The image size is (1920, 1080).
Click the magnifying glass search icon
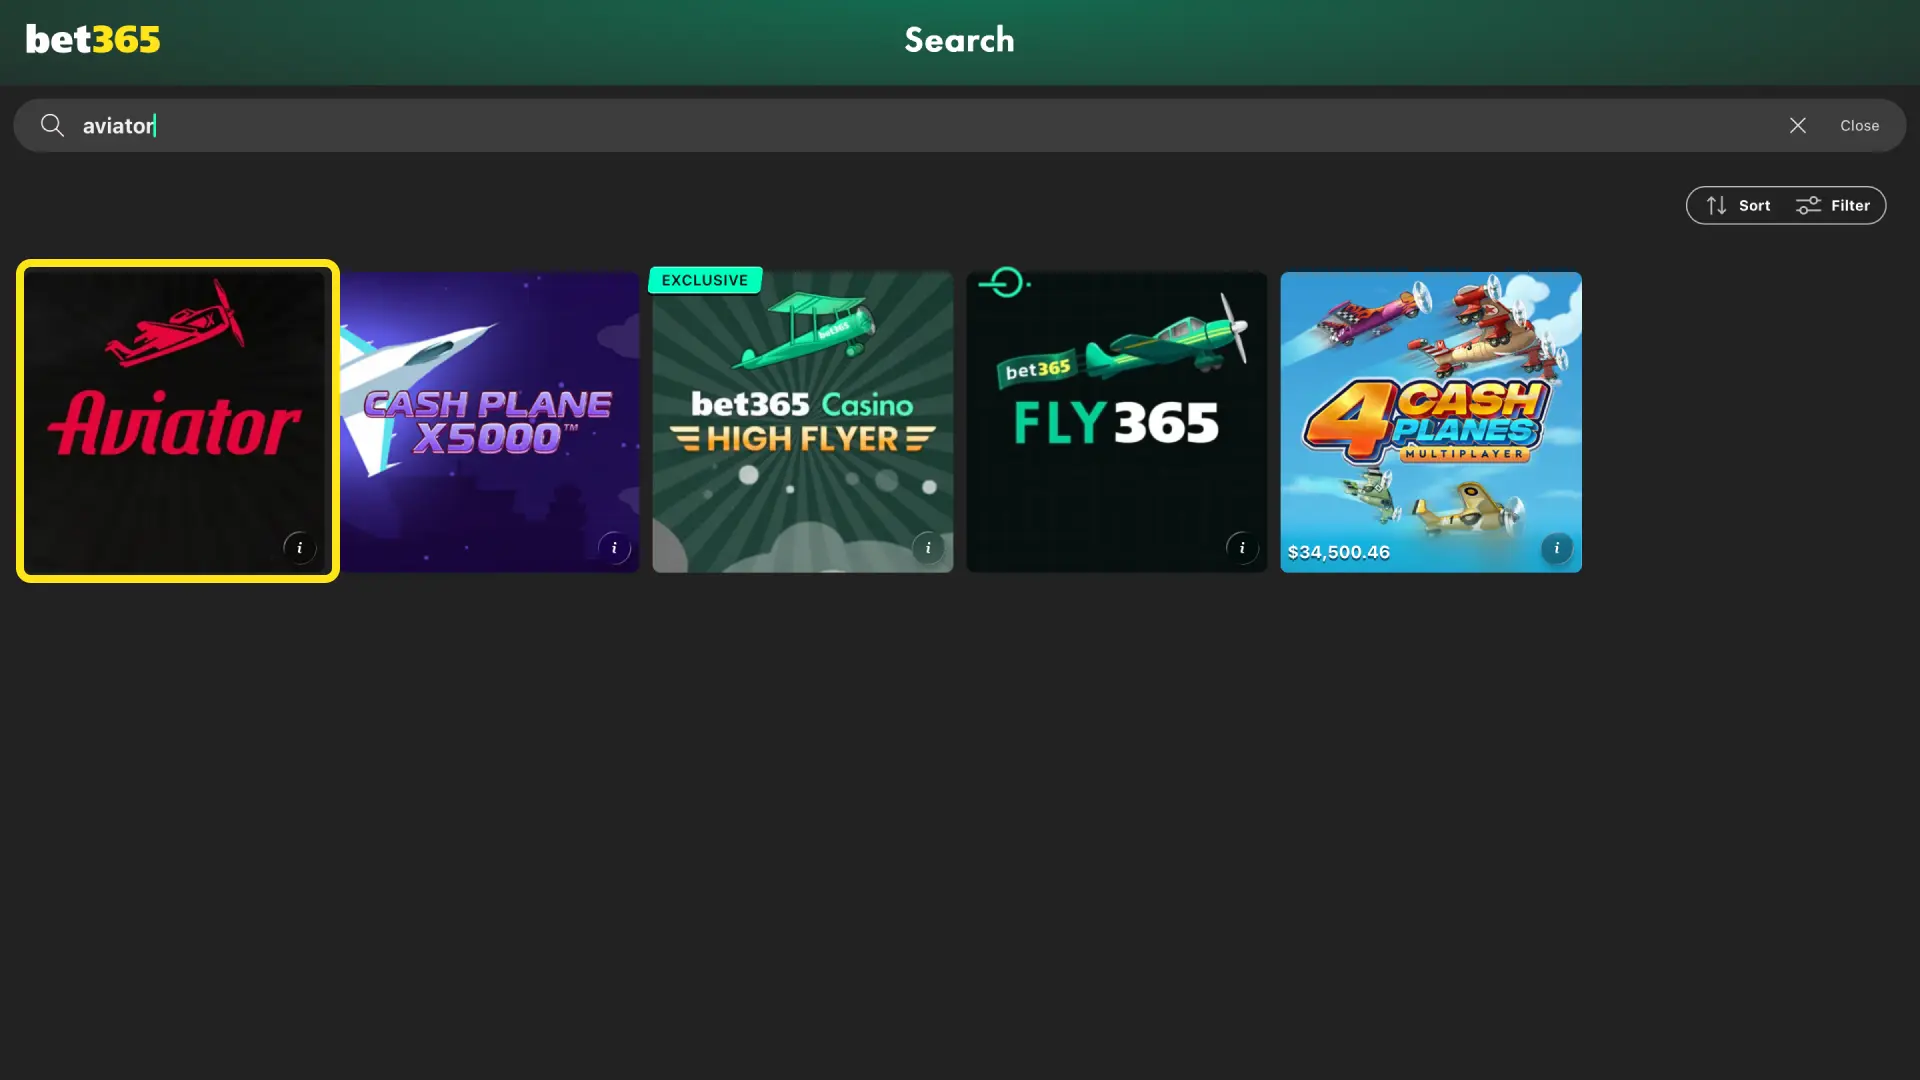point(52,125)
